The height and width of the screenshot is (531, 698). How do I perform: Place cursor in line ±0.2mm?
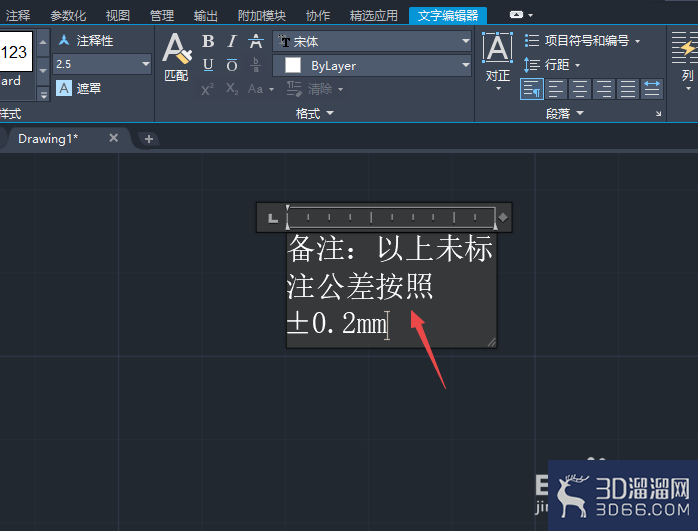(337, 323)
